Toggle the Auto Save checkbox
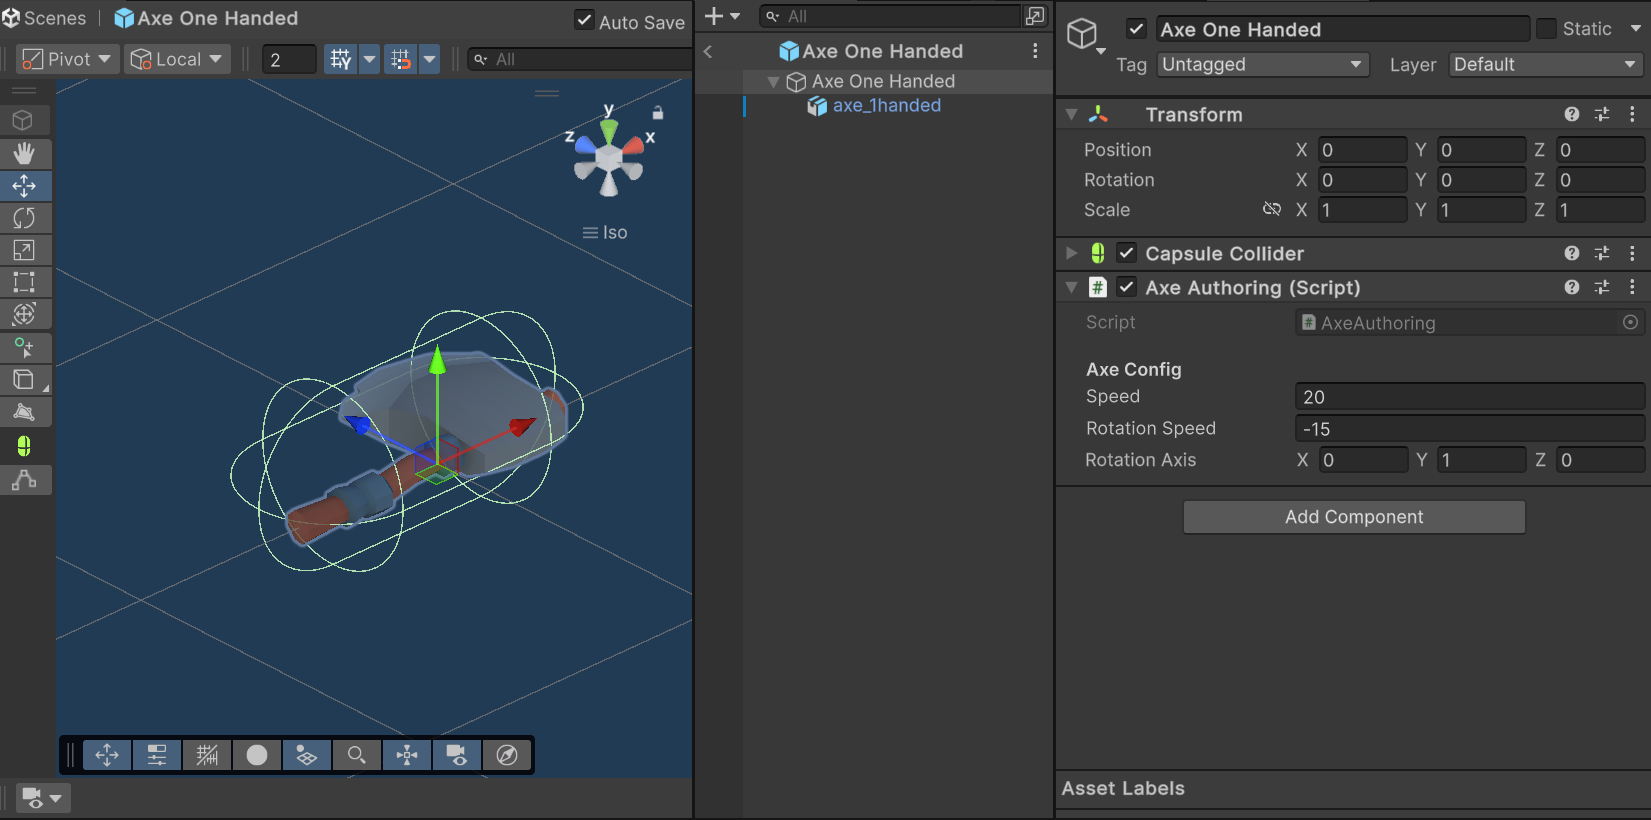 point(584,20)
